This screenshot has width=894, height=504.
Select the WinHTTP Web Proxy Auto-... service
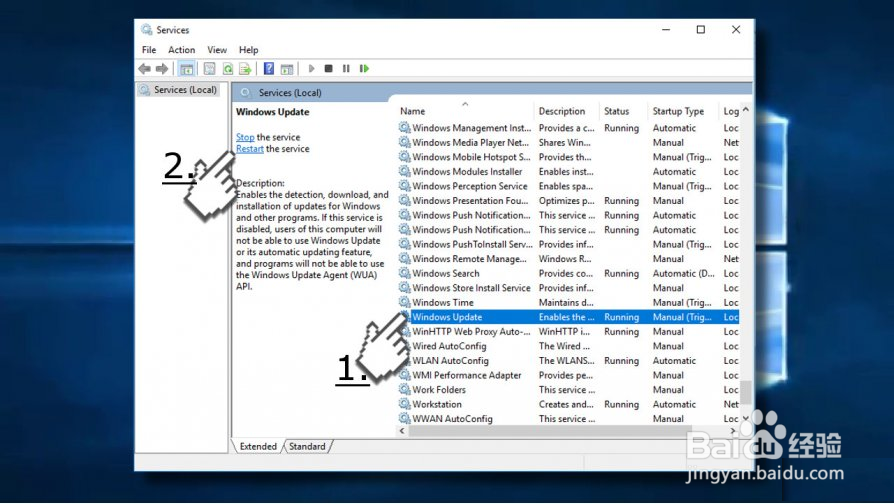(x=568, y=332)
